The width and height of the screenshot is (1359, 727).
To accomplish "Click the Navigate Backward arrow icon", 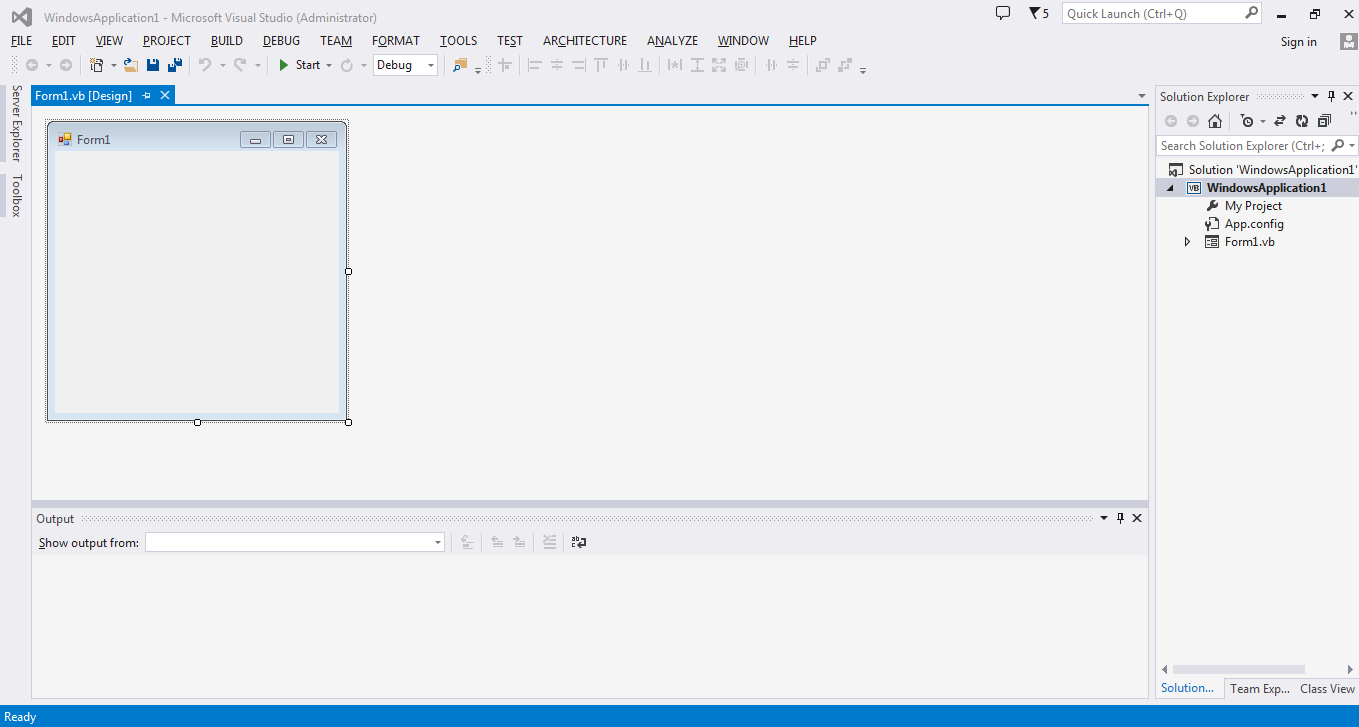I will [32, 65].
